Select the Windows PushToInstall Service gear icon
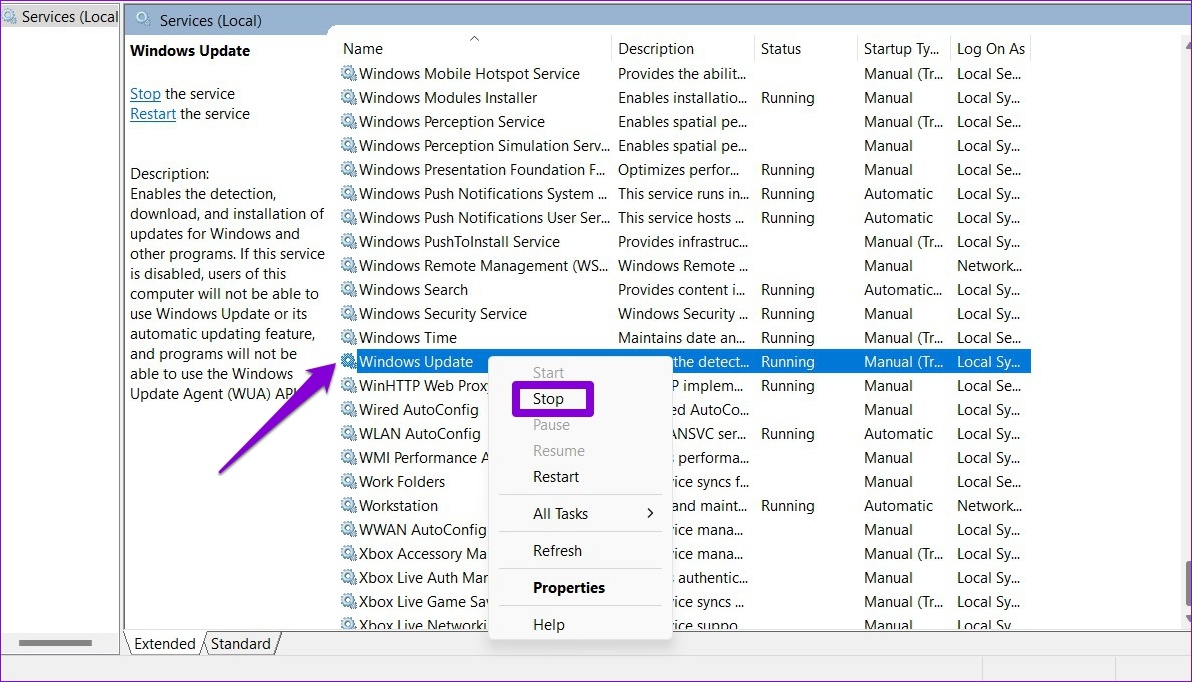The image size is (1192, 682). [x=348, y=242]
